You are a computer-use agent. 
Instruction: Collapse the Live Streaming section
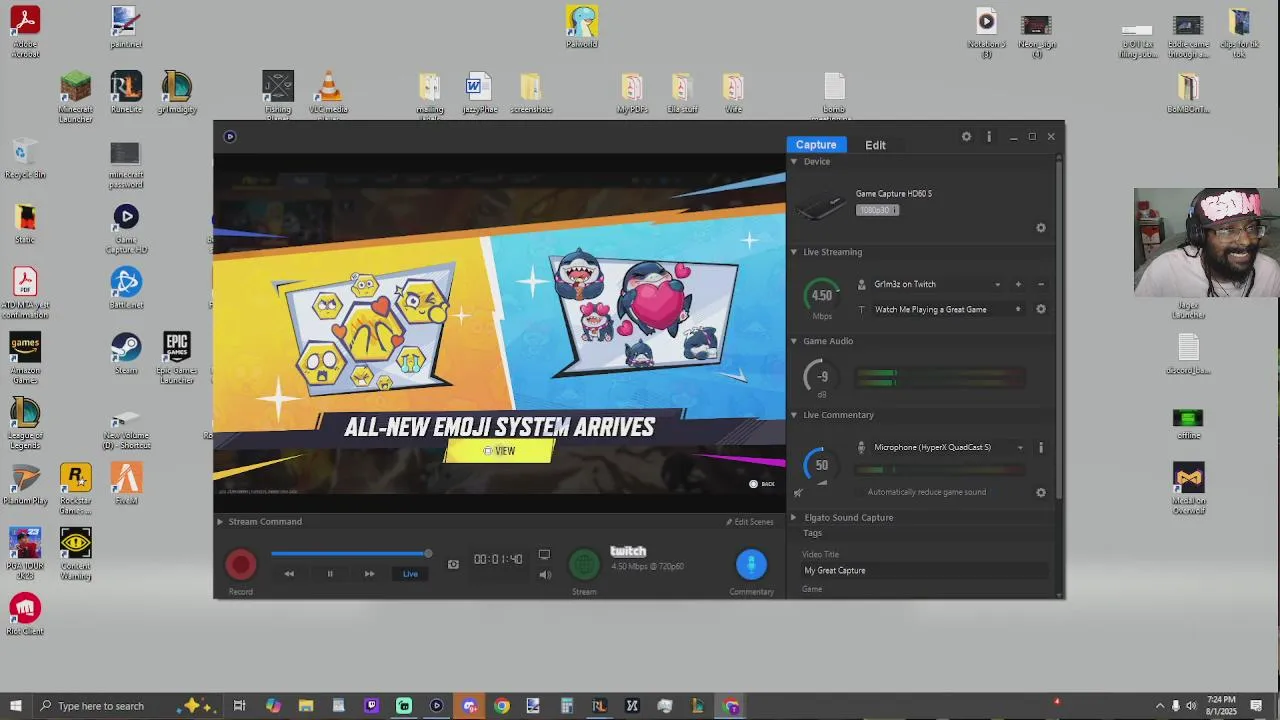pos(794,252)
